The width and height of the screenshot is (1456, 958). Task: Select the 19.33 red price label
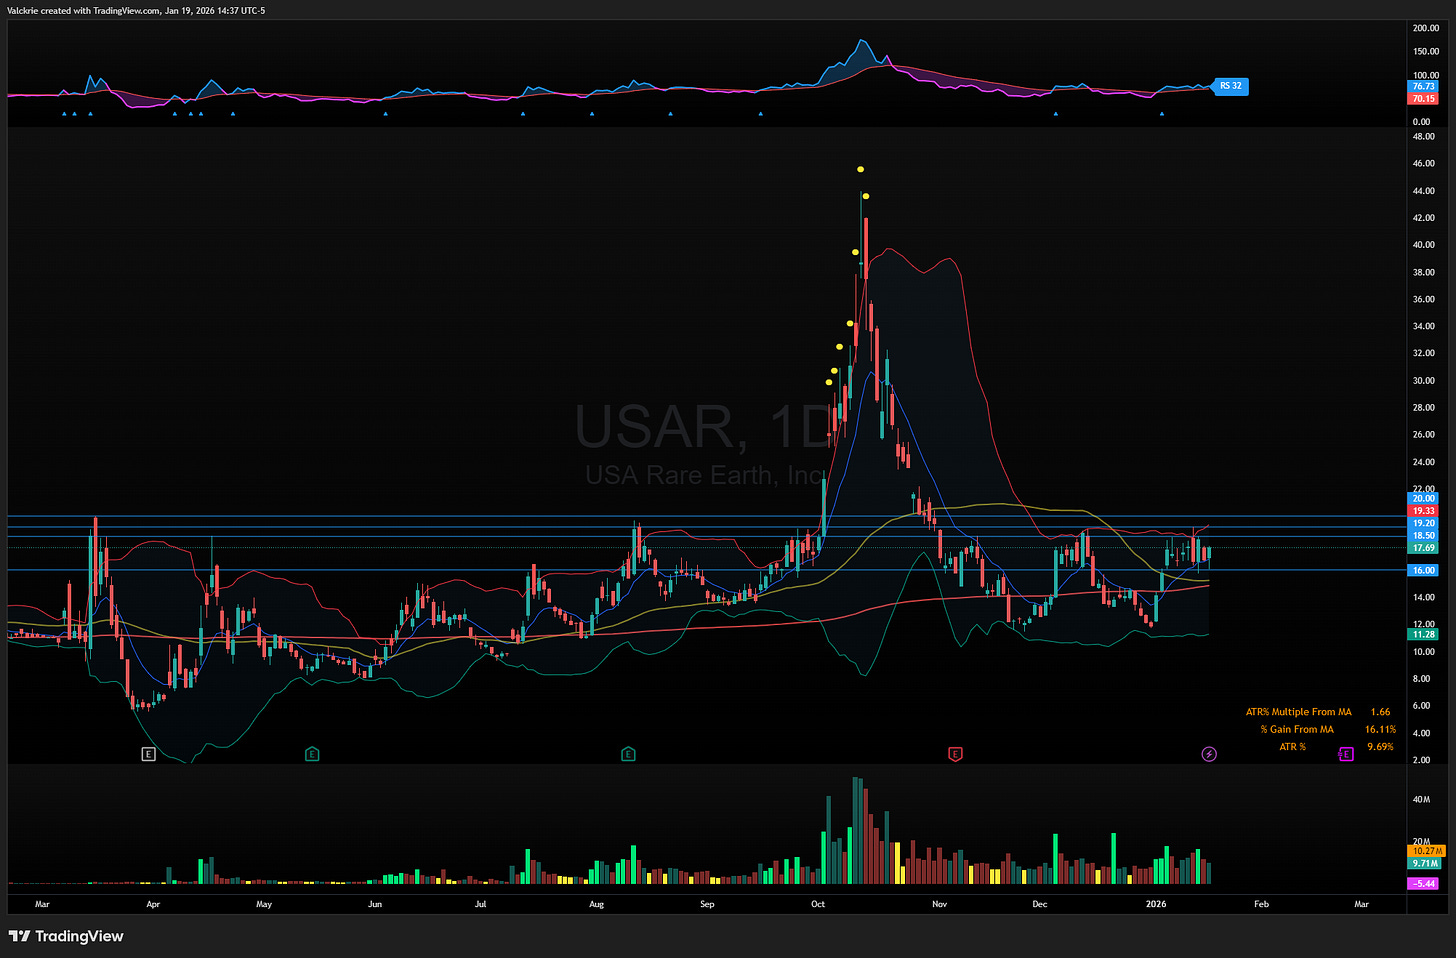click(x=1423, y=511)
